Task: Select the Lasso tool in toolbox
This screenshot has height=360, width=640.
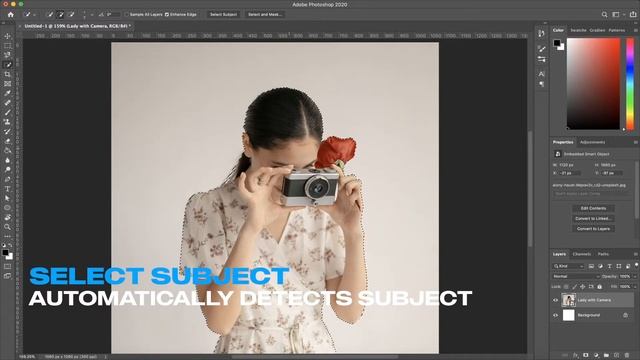Action: pyautogui.click(x=7, y=55)
